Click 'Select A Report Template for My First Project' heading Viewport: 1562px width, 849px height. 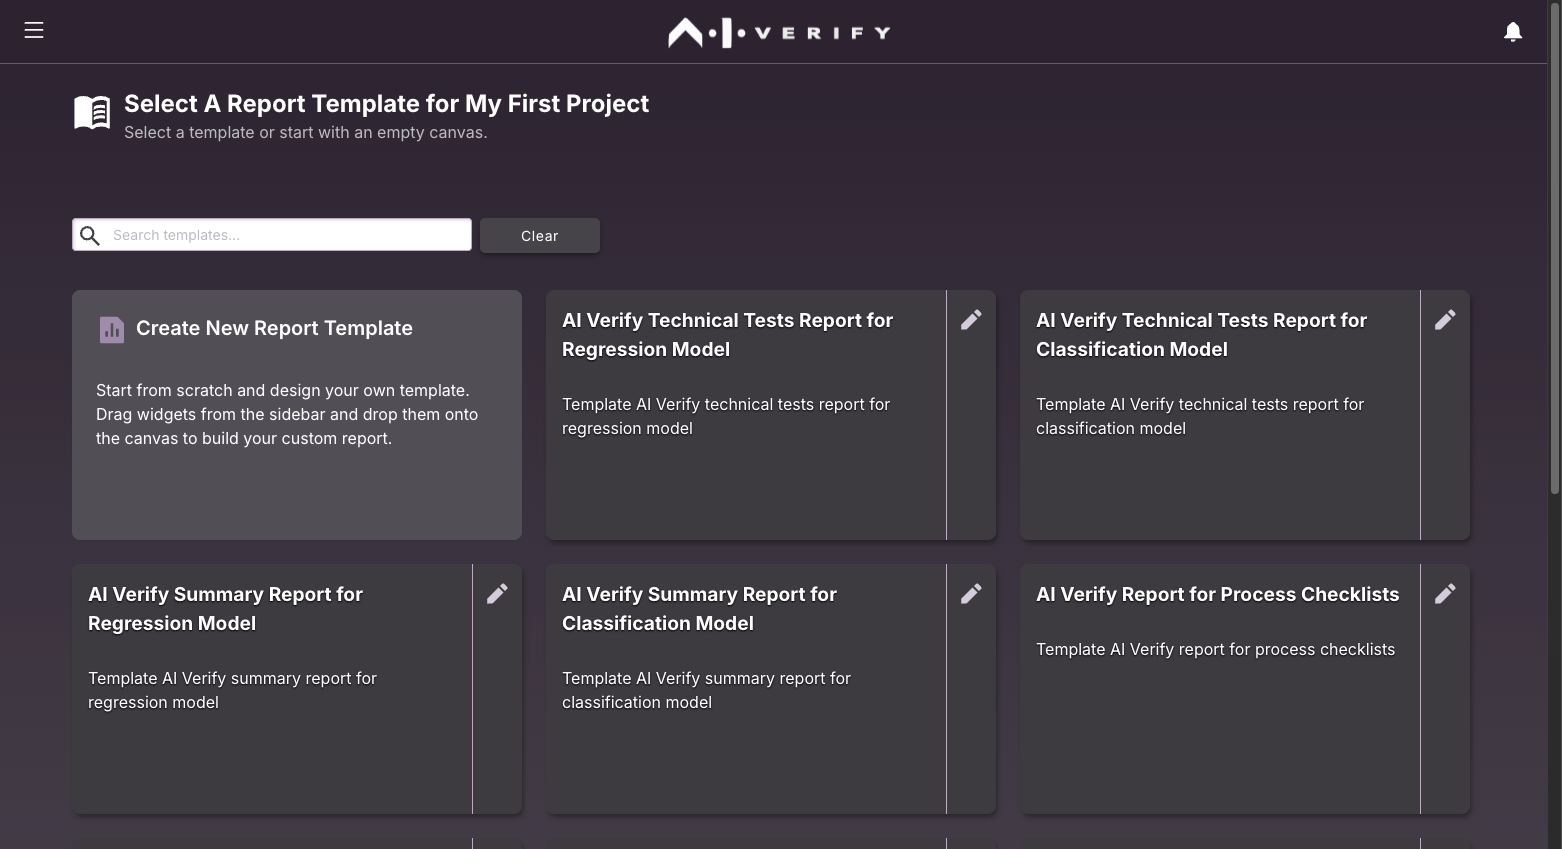[386, 104]
